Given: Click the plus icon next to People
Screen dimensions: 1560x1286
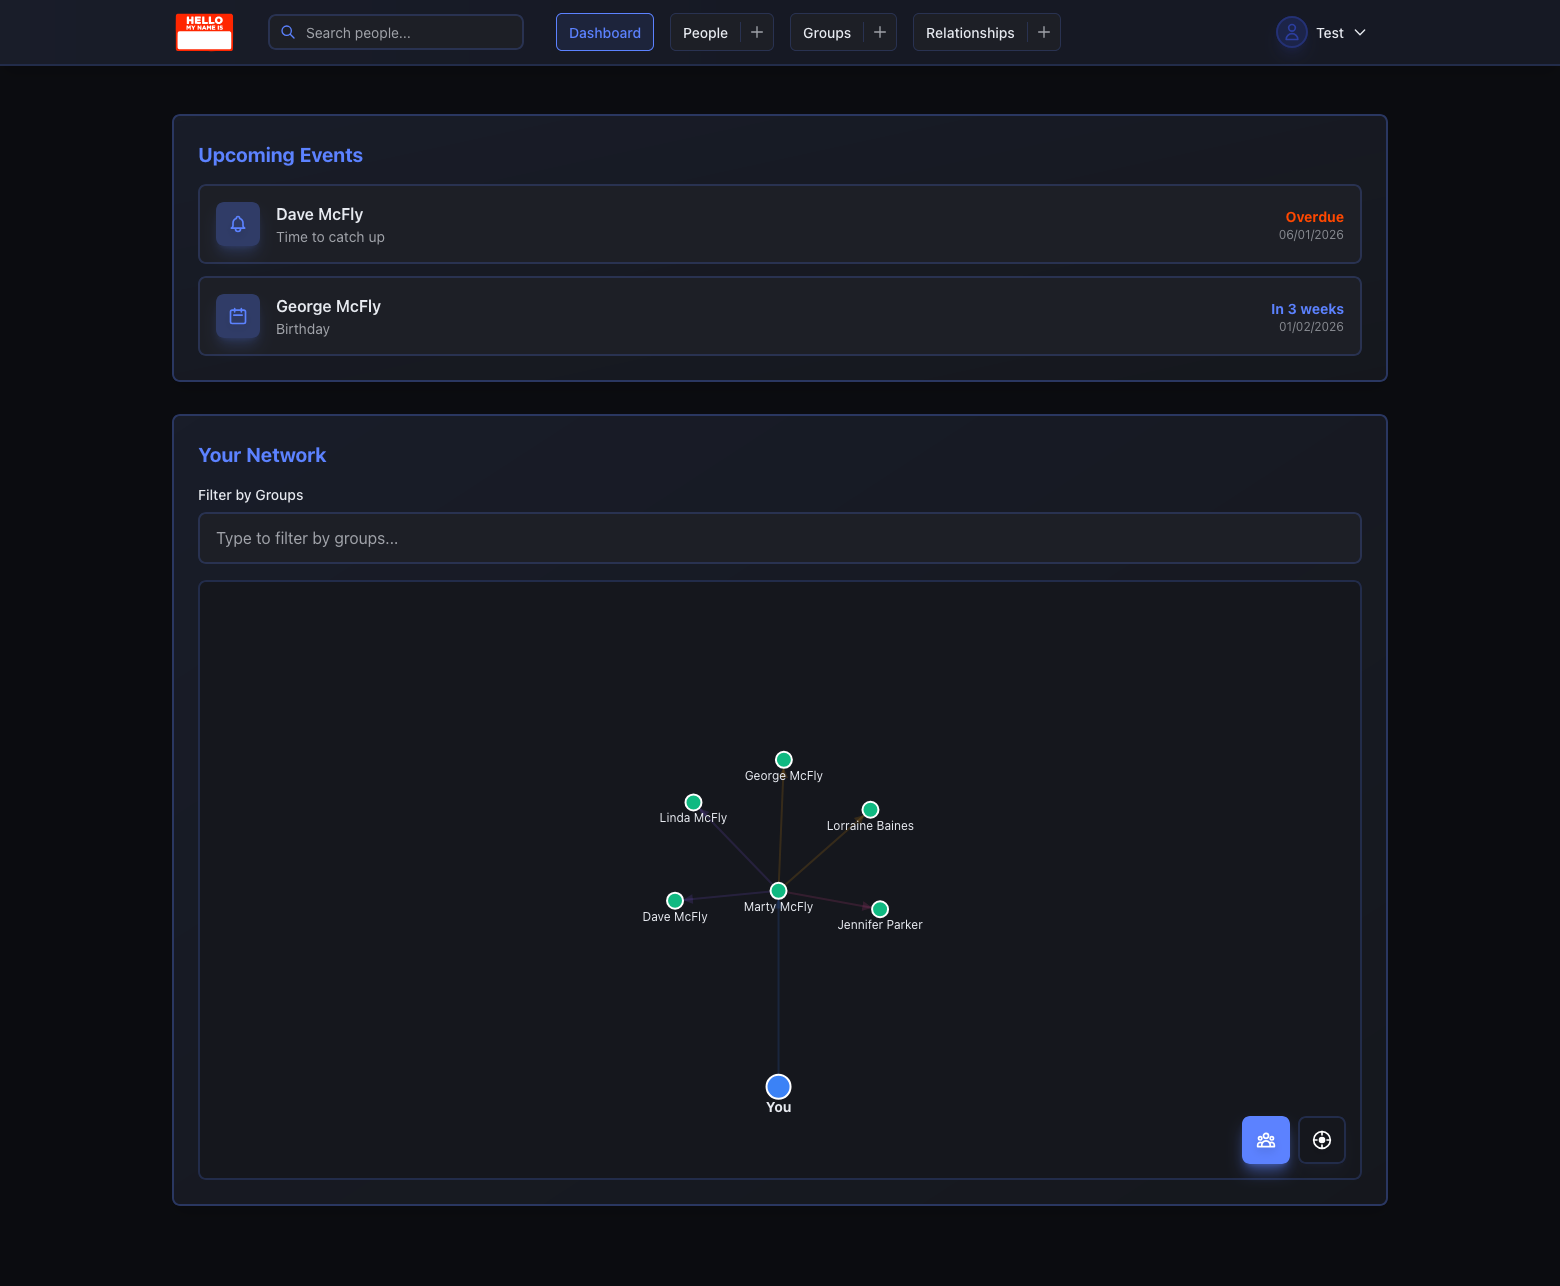Looking at the screenshot, I should coord(757,32).
